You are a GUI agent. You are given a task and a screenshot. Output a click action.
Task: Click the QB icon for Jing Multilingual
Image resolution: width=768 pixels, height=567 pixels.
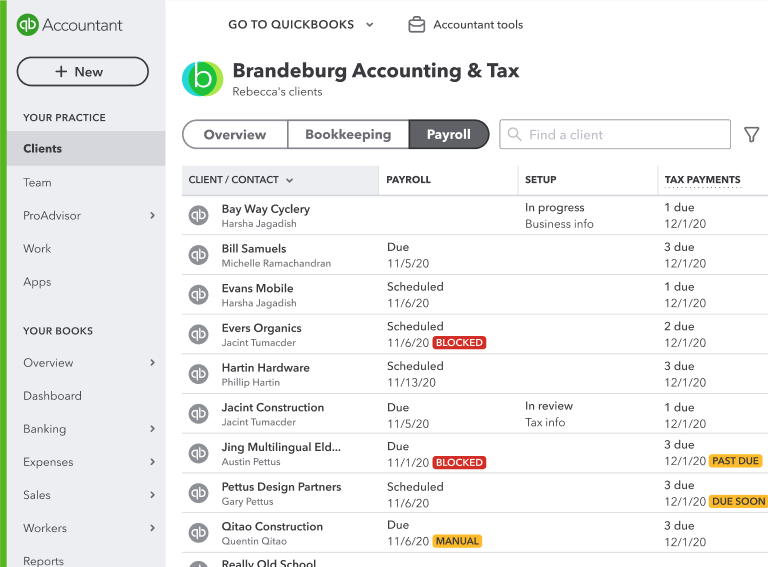[x=198, y=453]
